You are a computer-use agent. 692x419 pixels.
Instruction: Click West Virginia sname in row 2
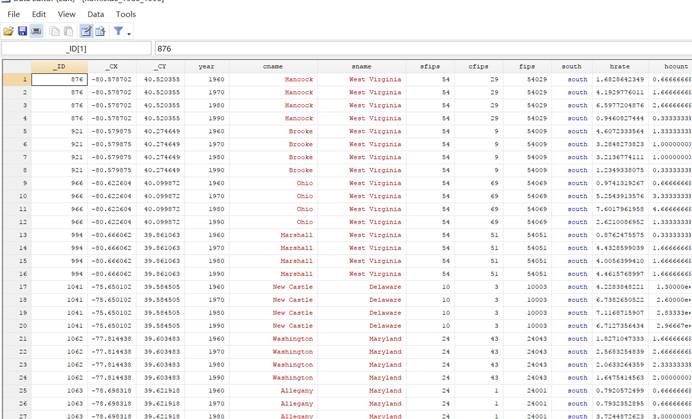point(375,92)
